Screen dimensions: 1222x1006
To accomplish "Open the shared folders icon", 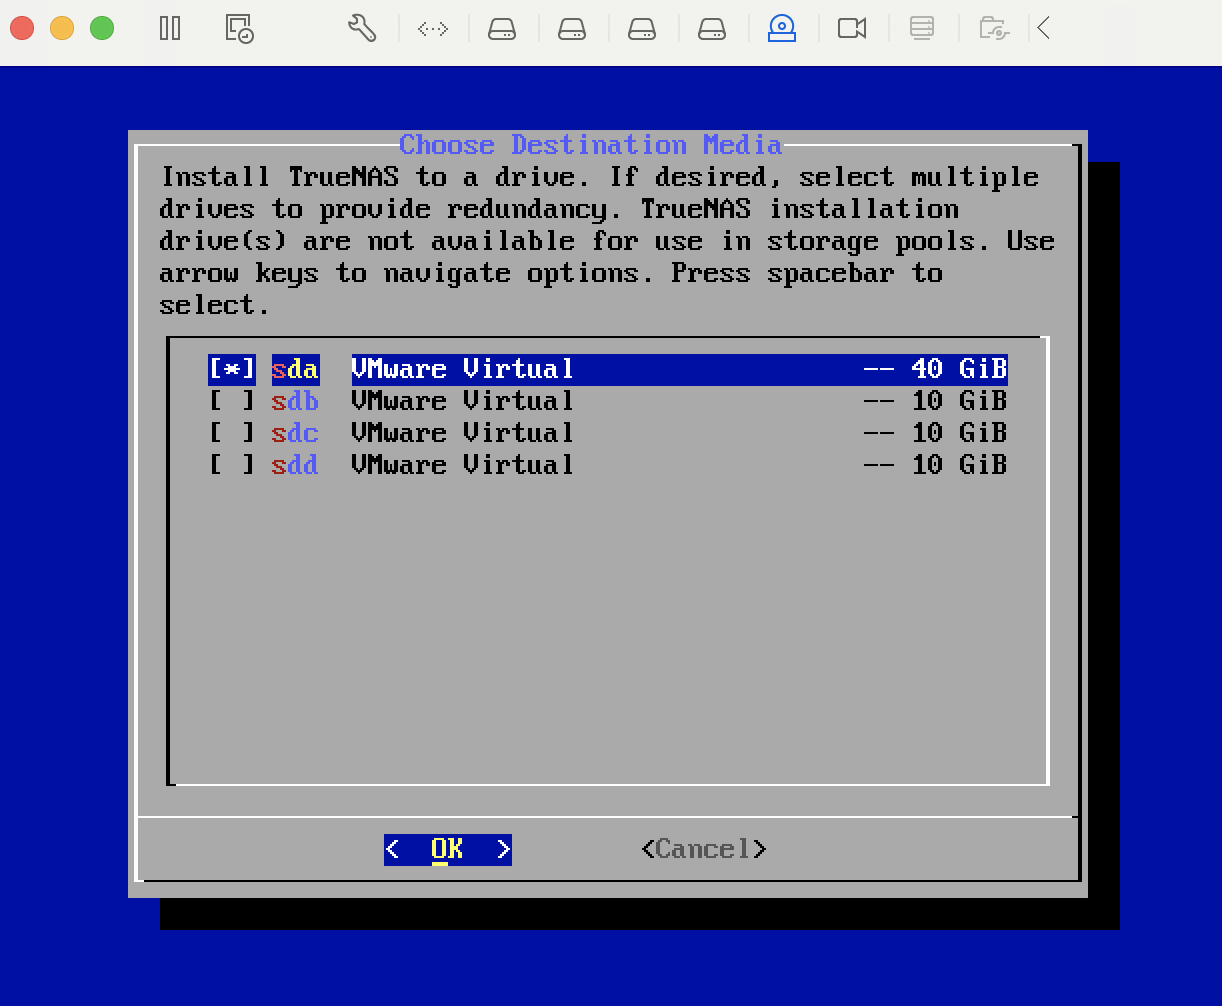I will 993,28.
